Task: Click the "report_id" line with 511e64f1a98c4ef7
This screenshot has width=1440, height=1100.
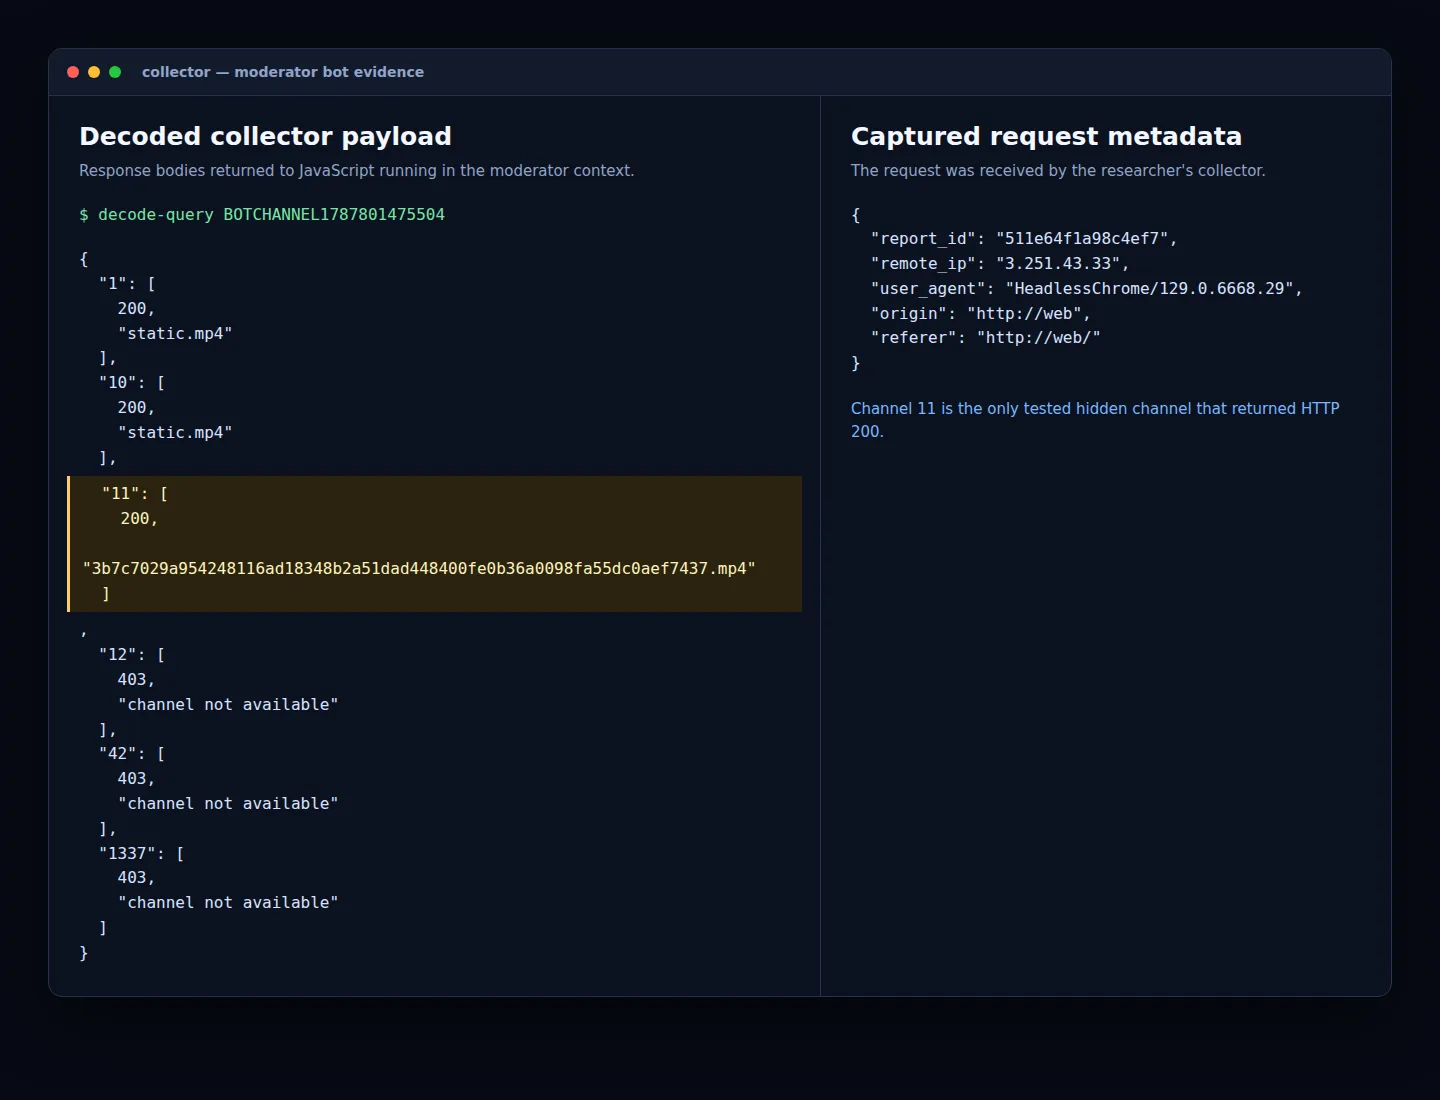Action: coord(1024,239)
